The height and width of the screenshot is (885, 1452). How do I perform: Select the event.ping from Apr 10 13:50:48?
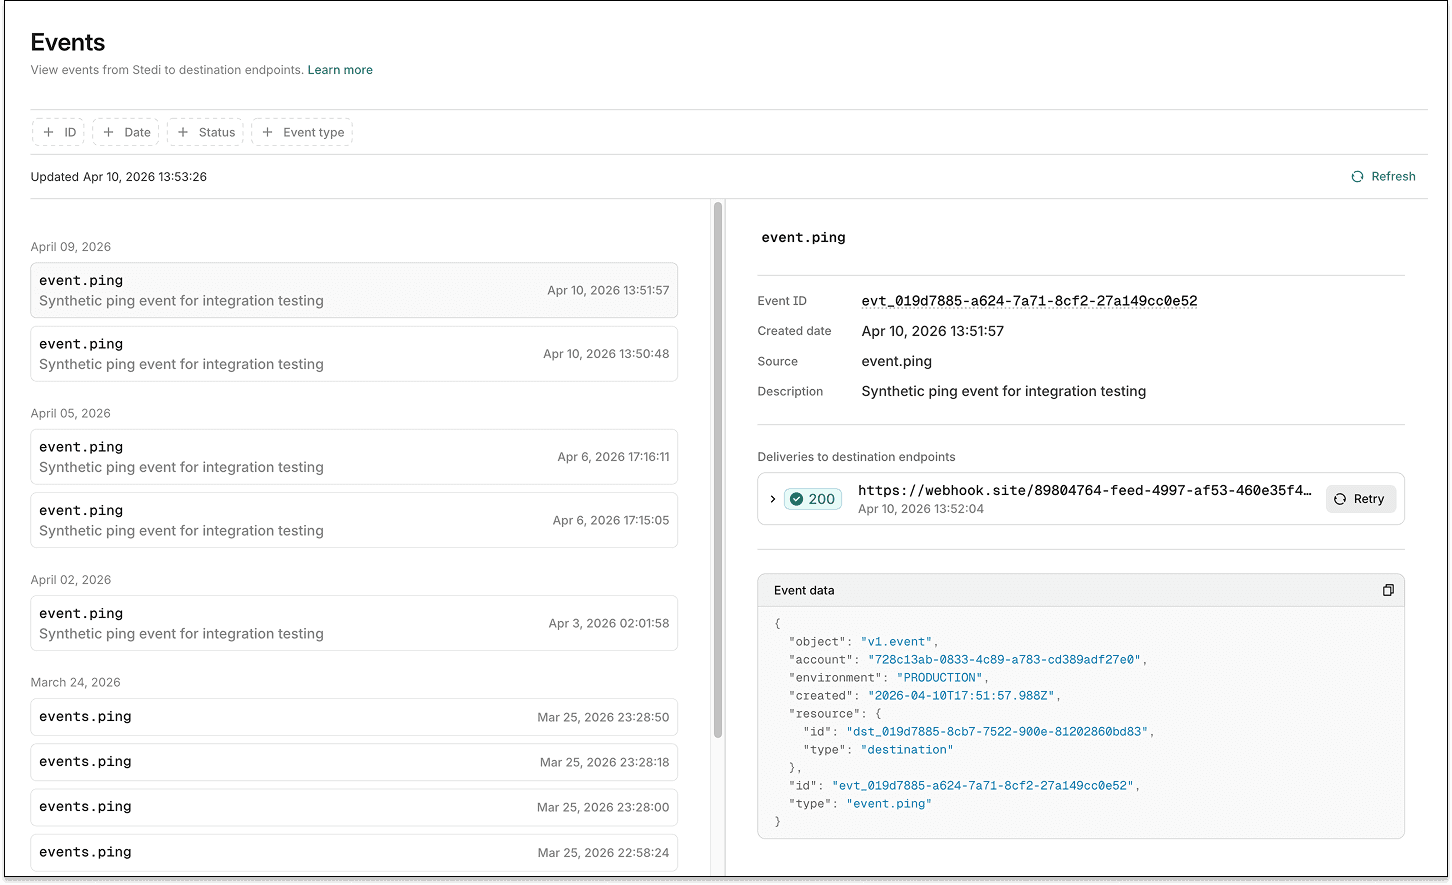tap(354, 353)
